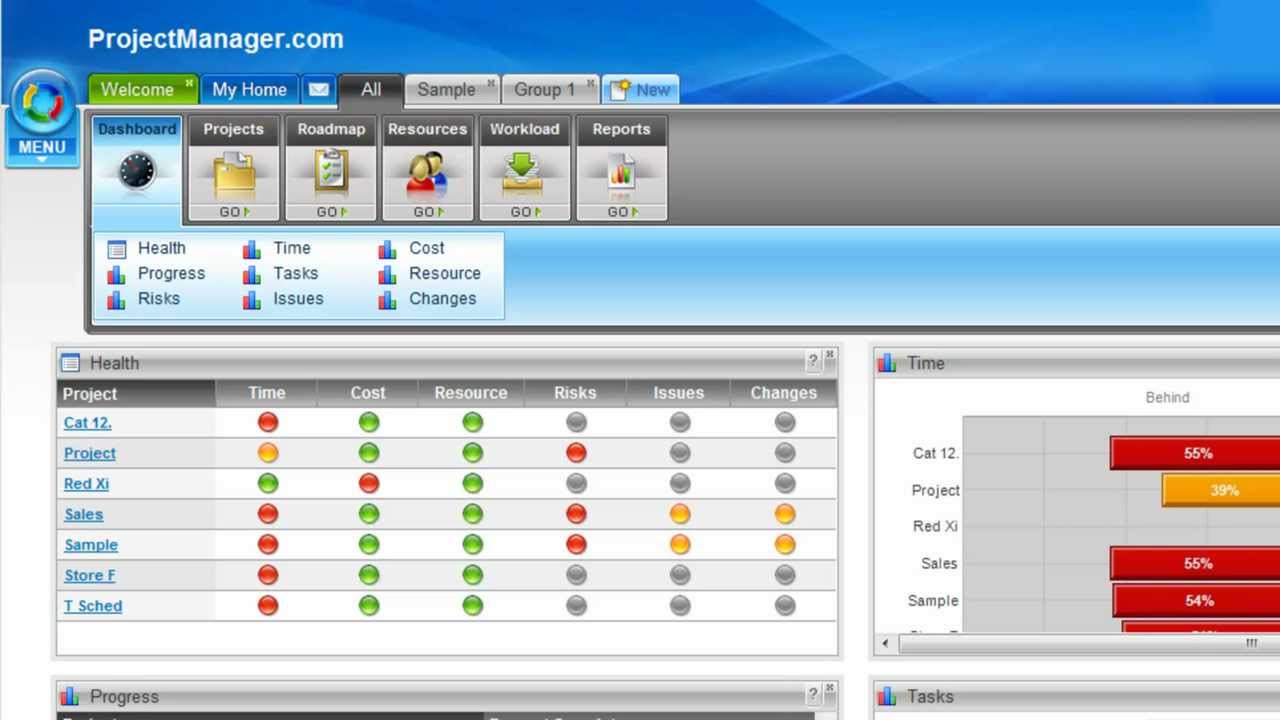1280x720 pixels.
Task: Click the Resources GO button
Action: coord(428,212)
